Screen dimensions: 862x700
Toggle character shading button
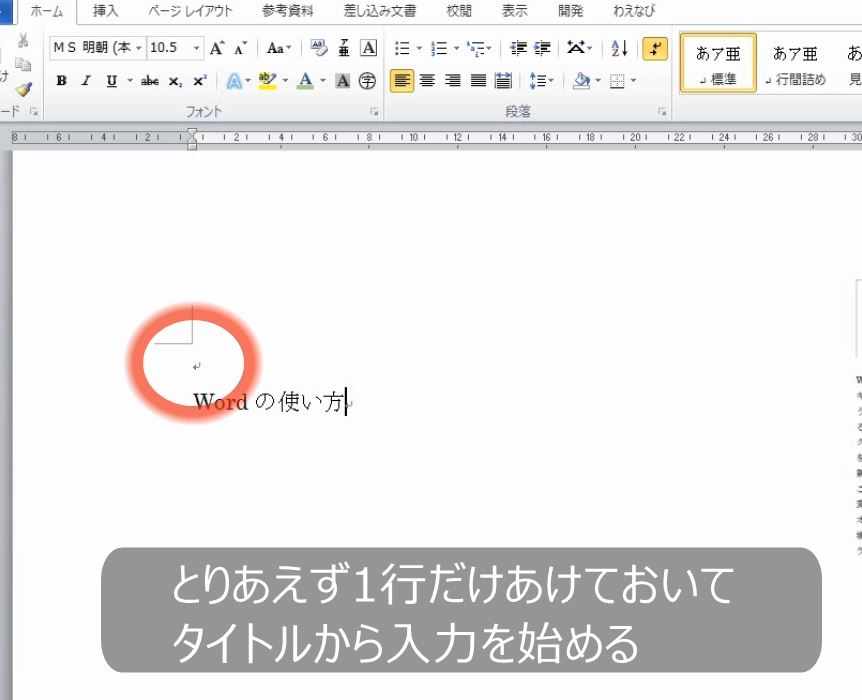point(342,81)
